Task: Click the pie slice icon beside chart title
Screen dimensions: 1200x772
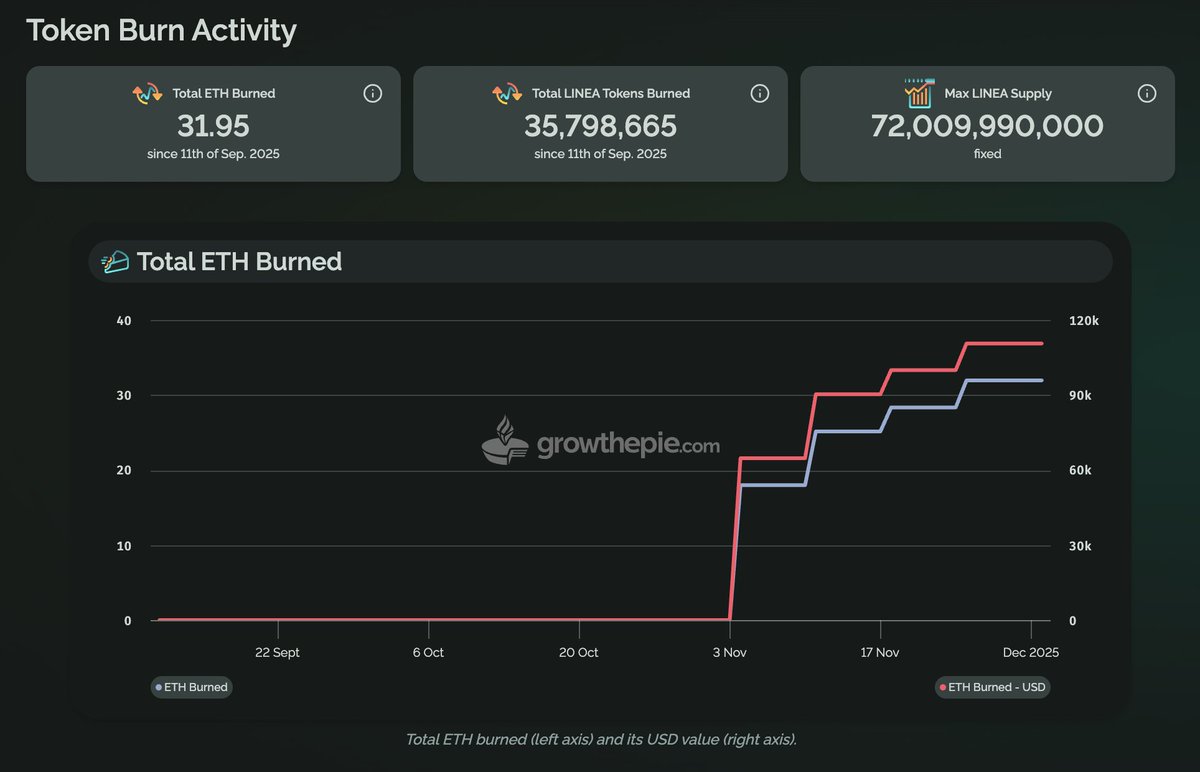Action: 115,262
